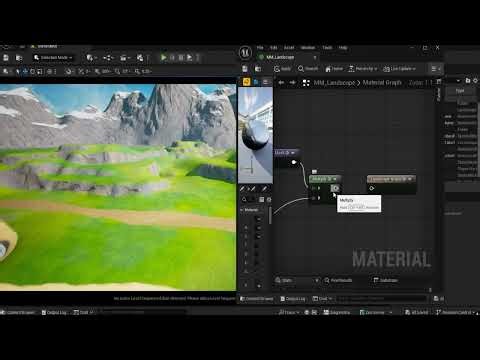Click the material preview sphere thumbnail
Viewport: 480px width, 360px height.
255,135
